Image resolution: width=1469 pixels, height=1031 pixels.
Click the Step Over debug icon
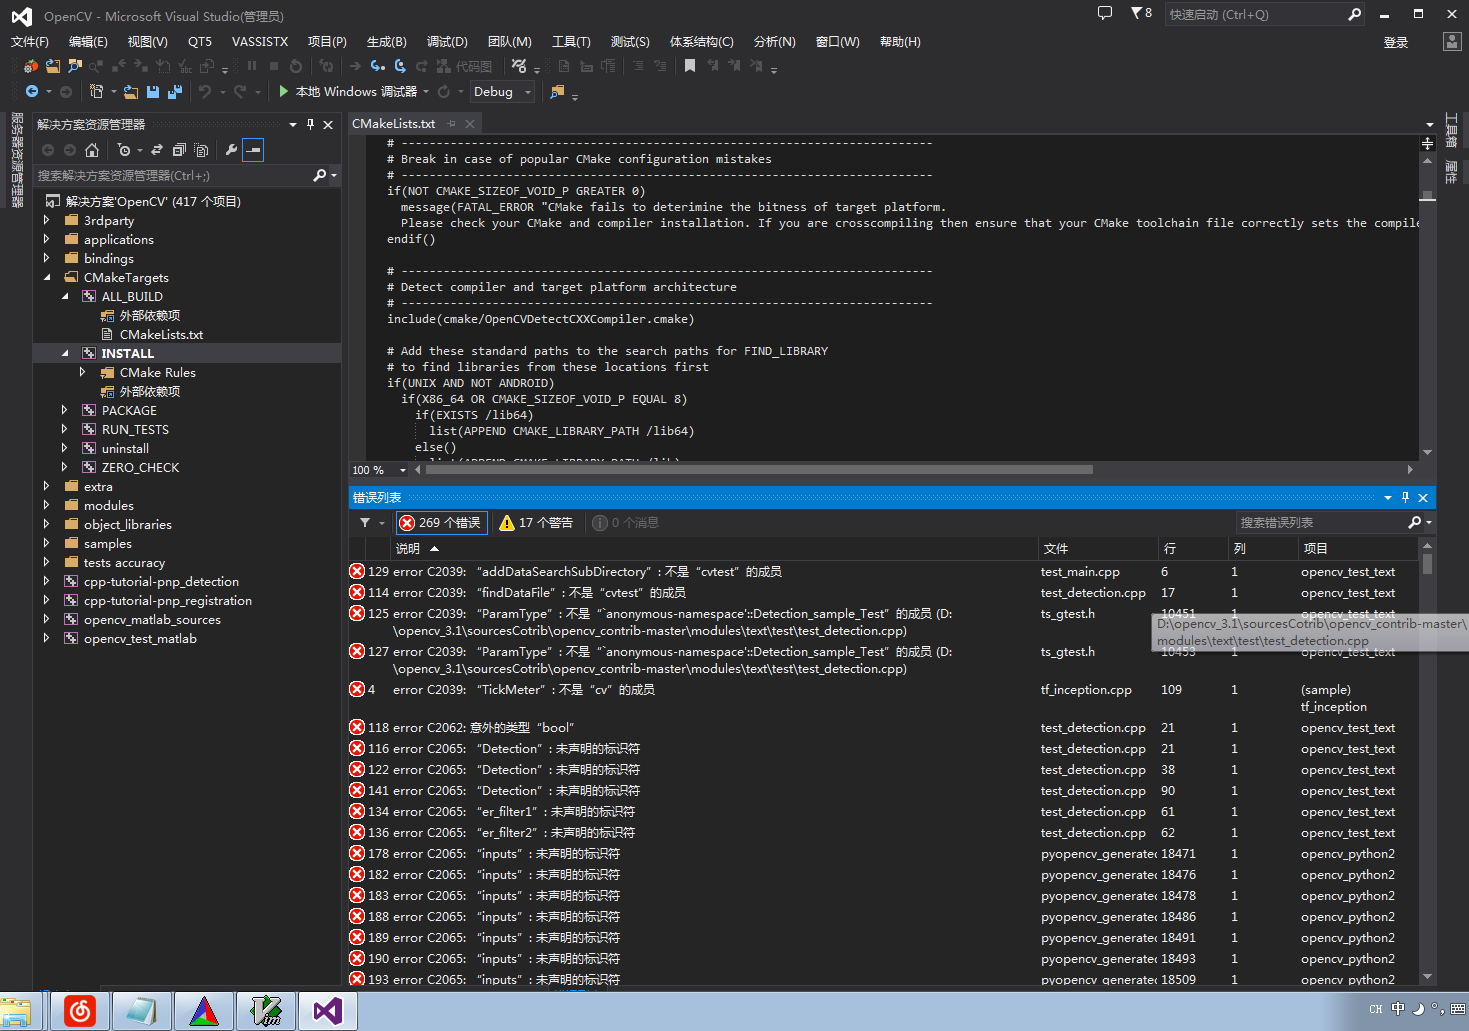400,66
